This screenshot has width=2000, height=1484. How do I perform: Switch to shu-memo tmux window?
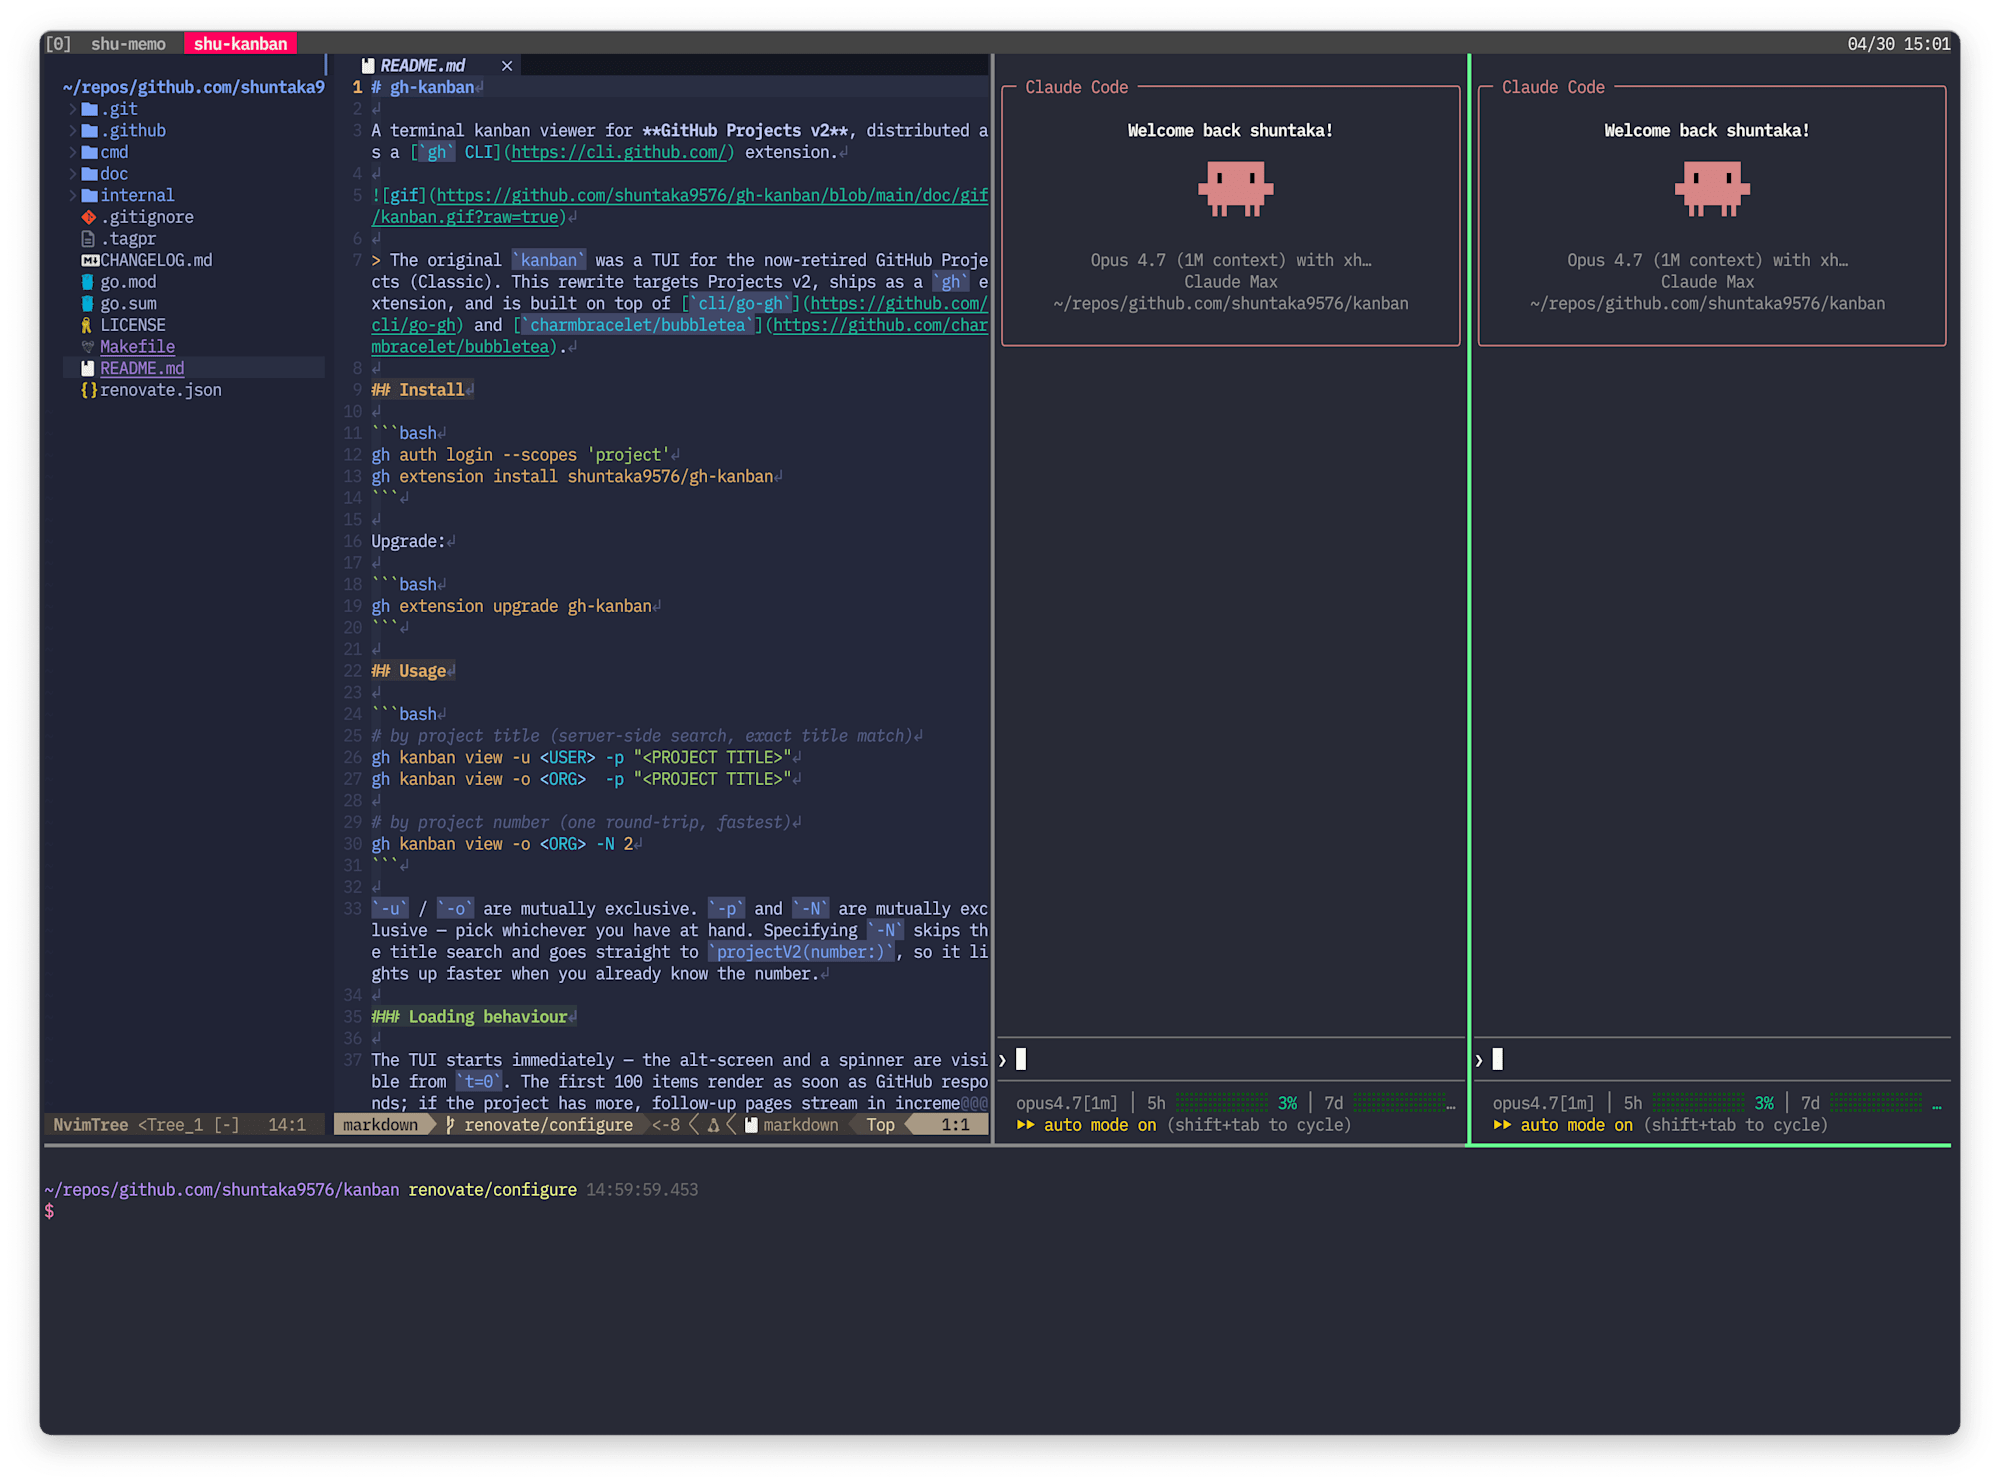(x=128, y=44)
